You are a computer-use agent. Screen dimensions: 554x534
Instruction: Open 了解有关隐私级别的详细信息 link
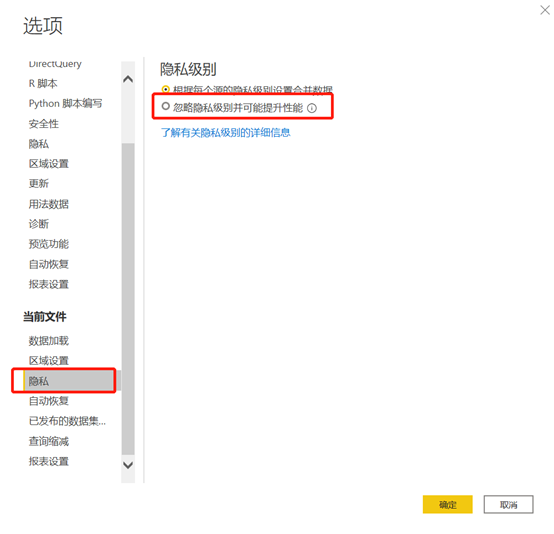click(226, 133)
